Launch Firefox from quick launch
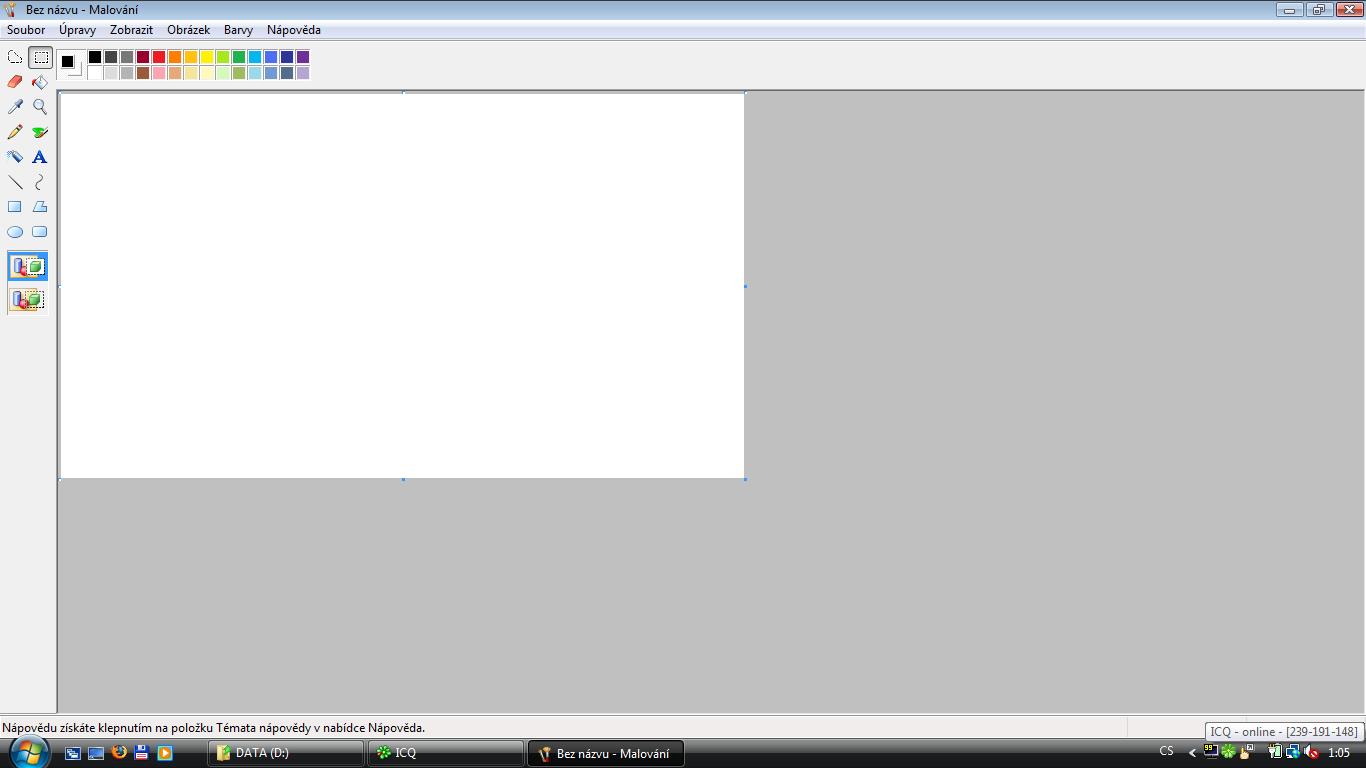Viewport: 1366px width, 768px height. pos(119,752)
